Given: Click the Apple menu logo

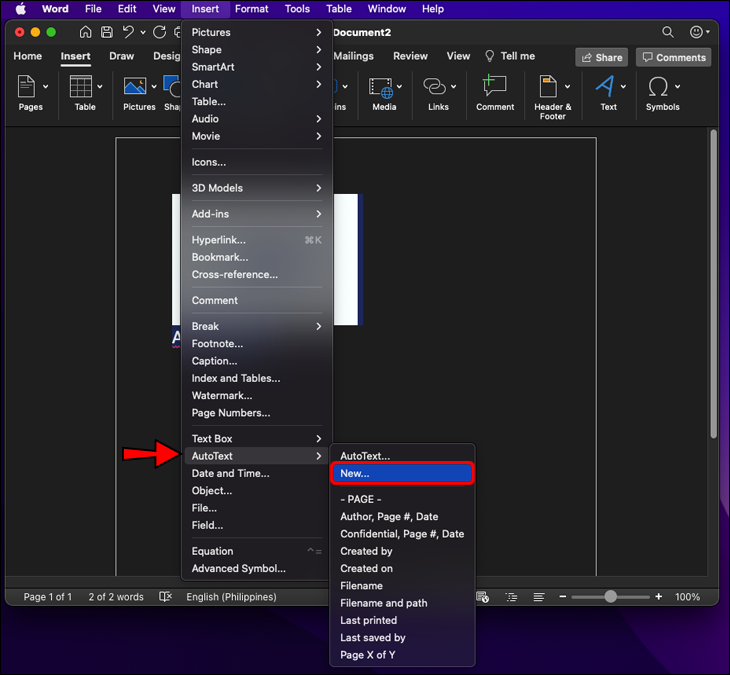Looking at the screenshot, I should coord(21,9).
